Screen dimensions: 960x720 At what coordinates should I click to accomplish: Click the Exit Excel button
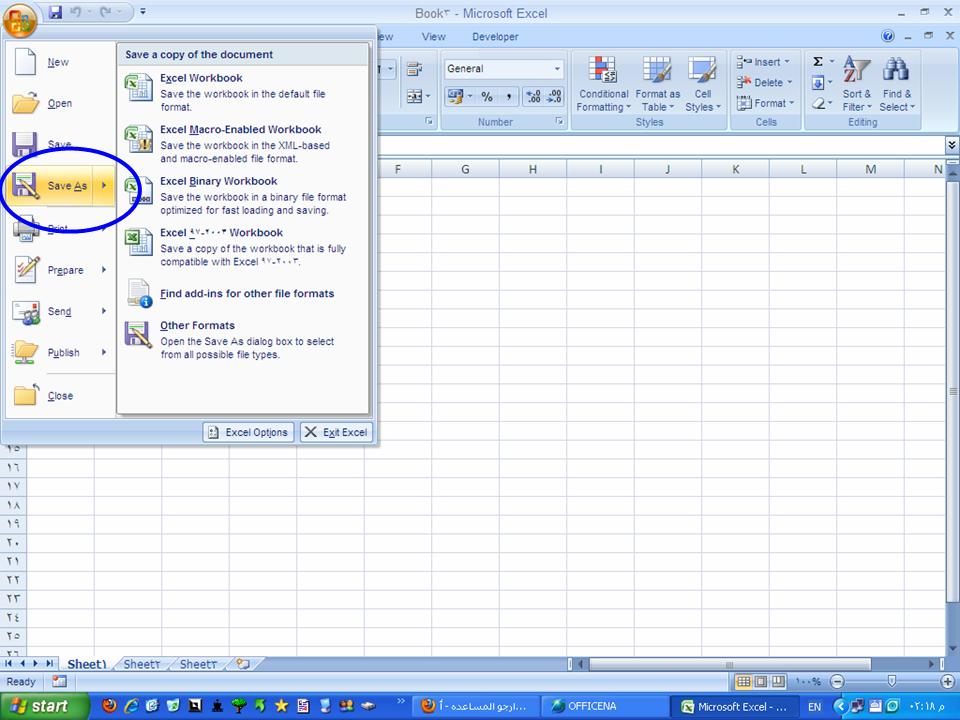(x=336, y=432)
